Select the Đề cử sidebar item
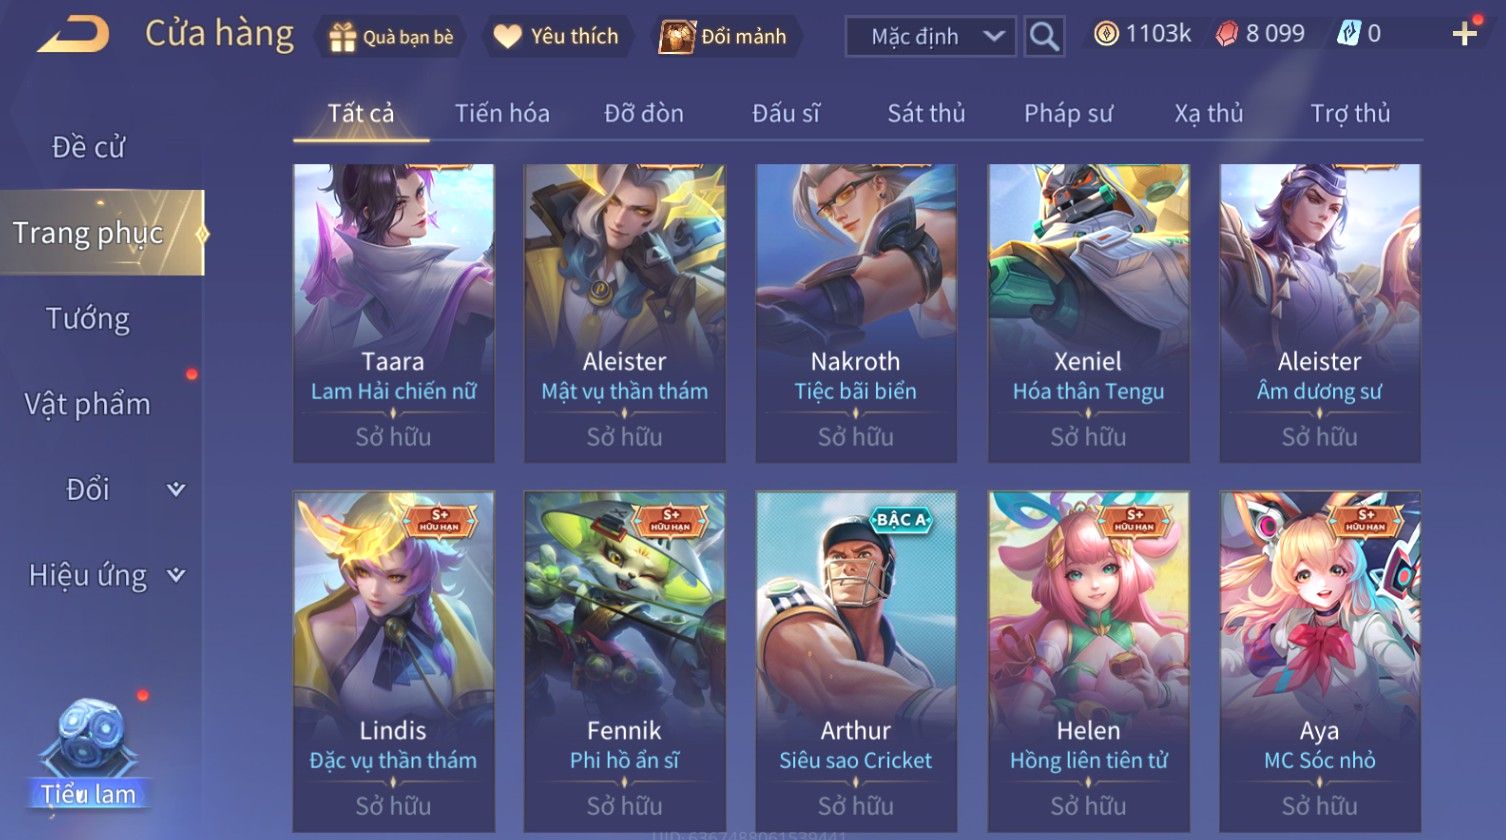1506x840 pixels. (x=88, y=147)
